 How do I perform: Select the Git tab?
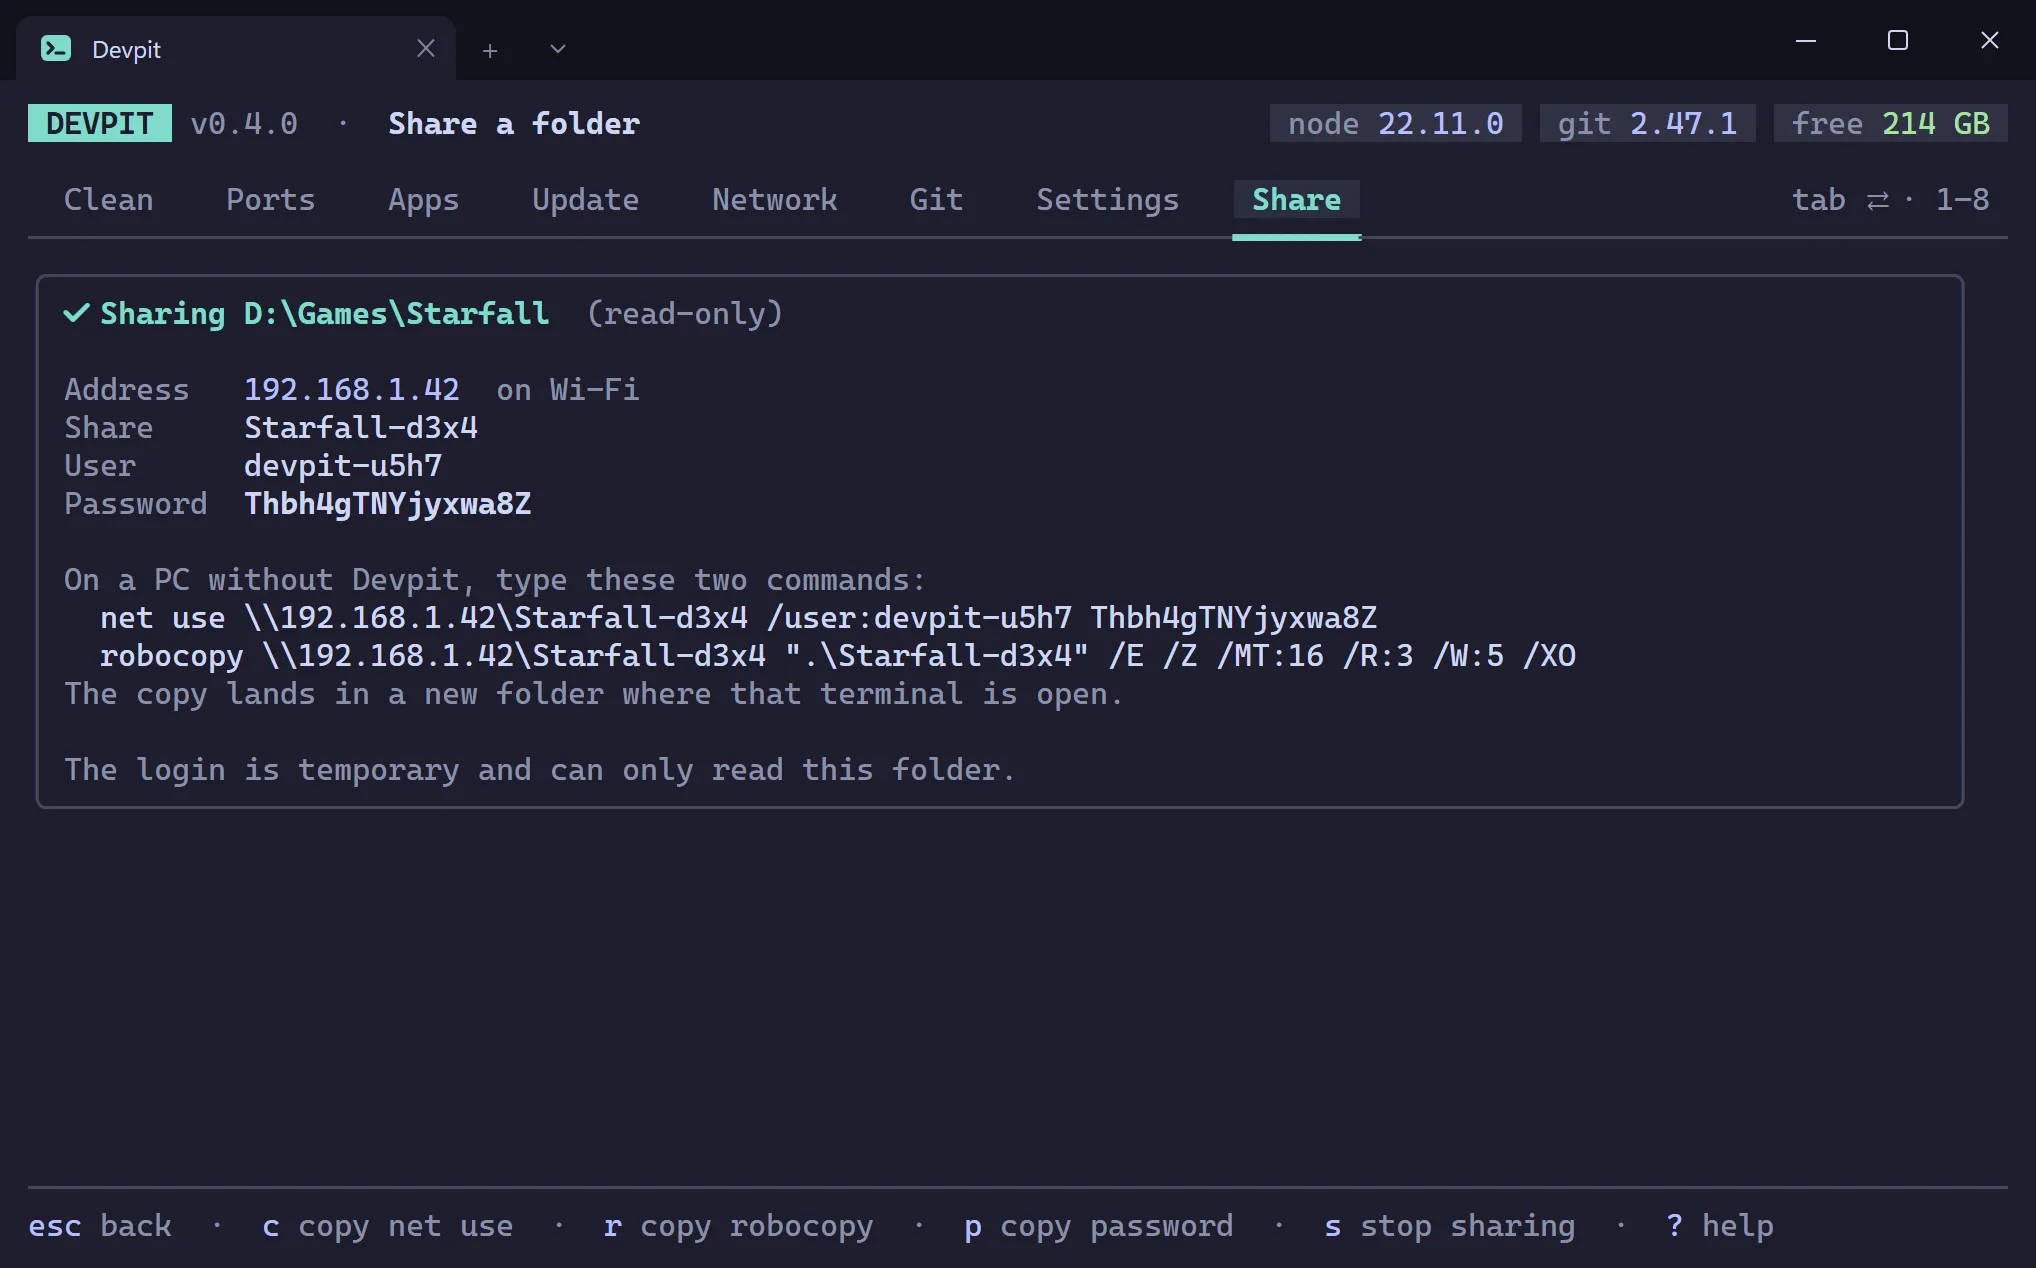(936, 200)
